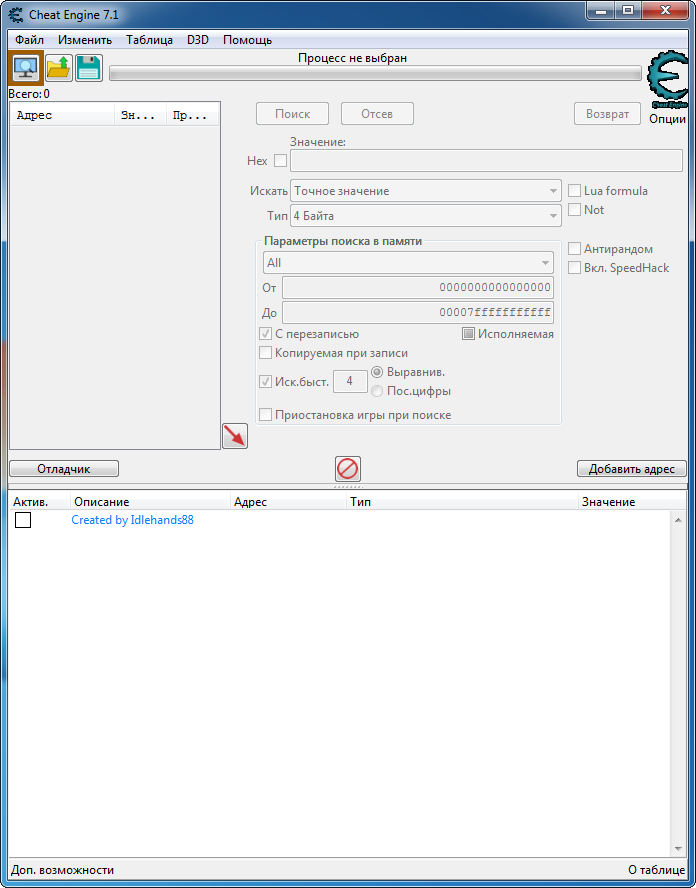Open Изменить menu
This screenshot has height=888, width=696.
(85, 40)
